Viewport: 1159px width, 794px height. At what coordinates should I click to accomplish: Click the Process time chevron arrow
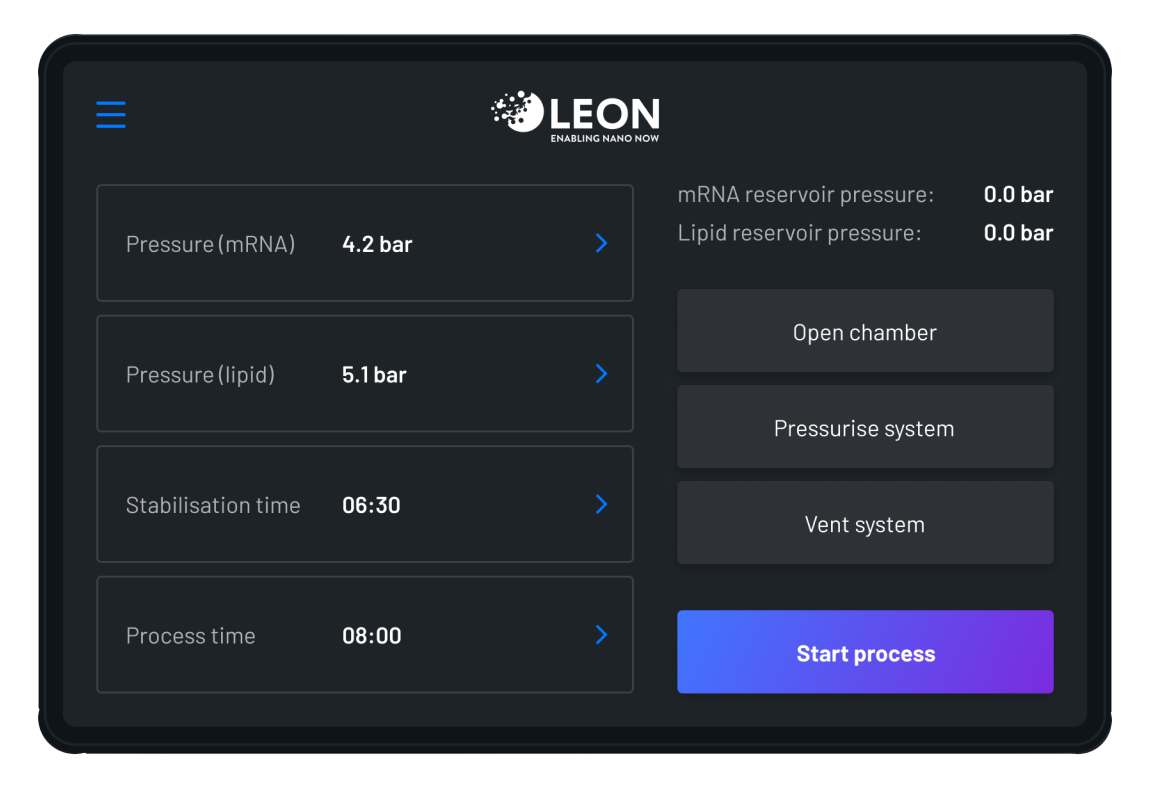pos(601,634)
